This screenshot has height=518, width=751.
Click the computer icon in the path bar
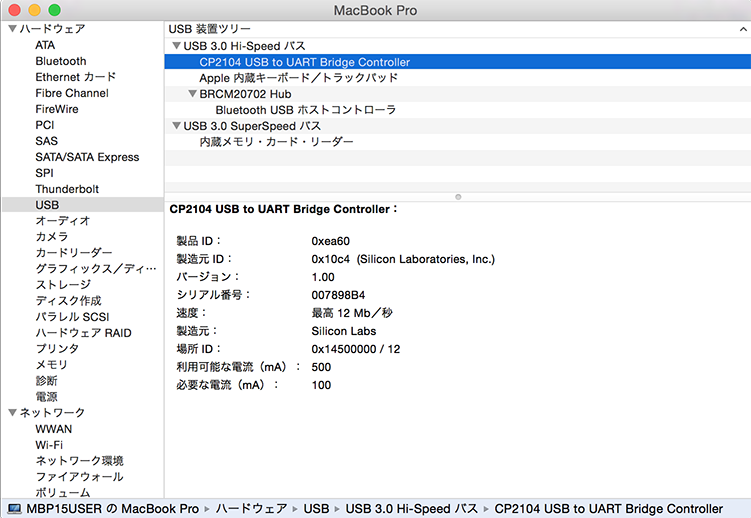13,509
